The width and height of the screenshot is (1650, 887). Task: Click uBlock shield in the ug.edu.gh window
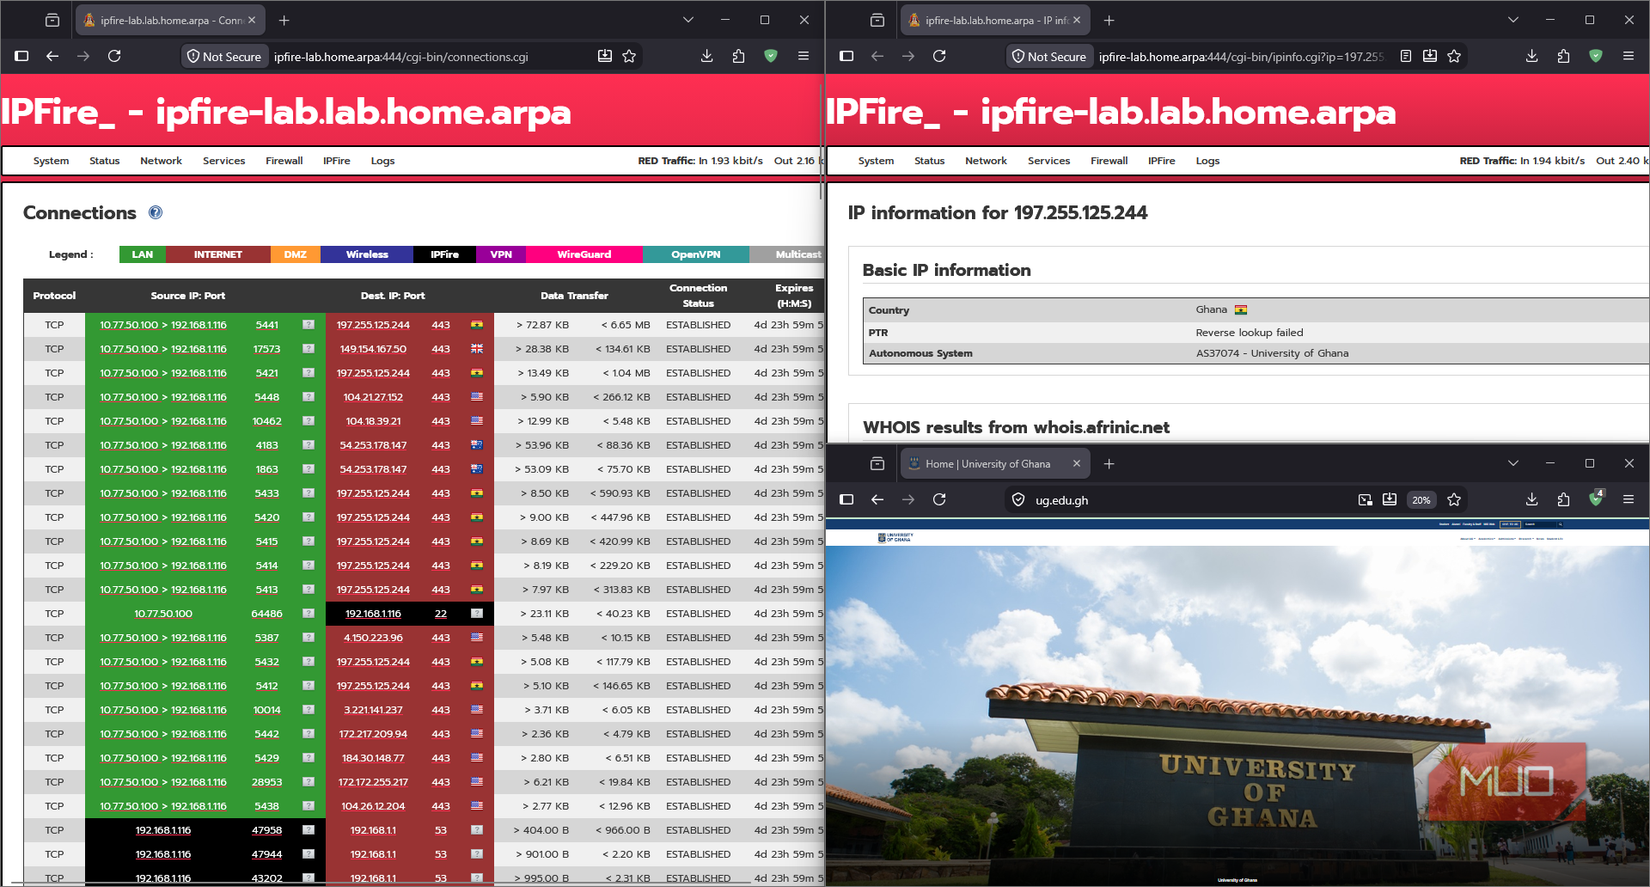(1596, 498)
